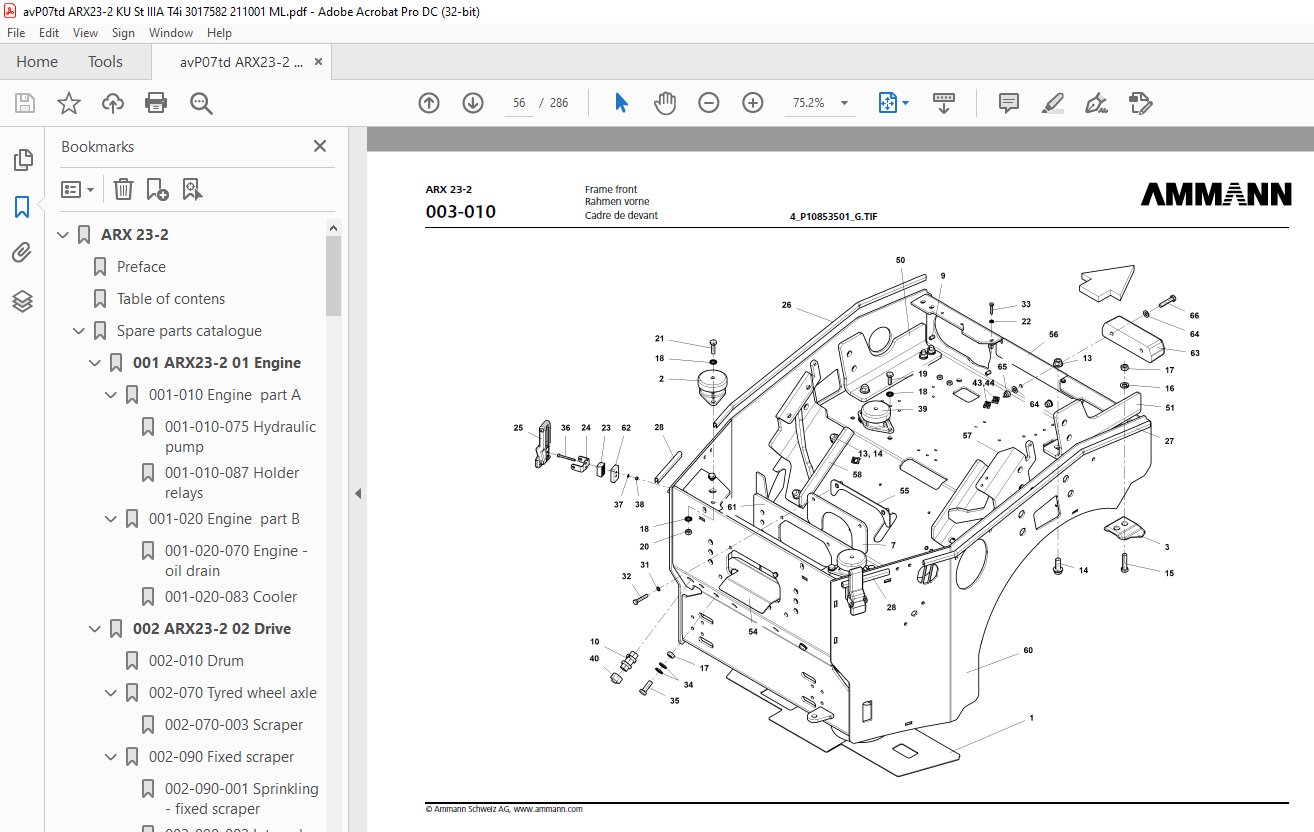1314x832 pixels.
Task: Select the Highlight text pen tool
Action: pyautogui.click(x=1052, y=103)
